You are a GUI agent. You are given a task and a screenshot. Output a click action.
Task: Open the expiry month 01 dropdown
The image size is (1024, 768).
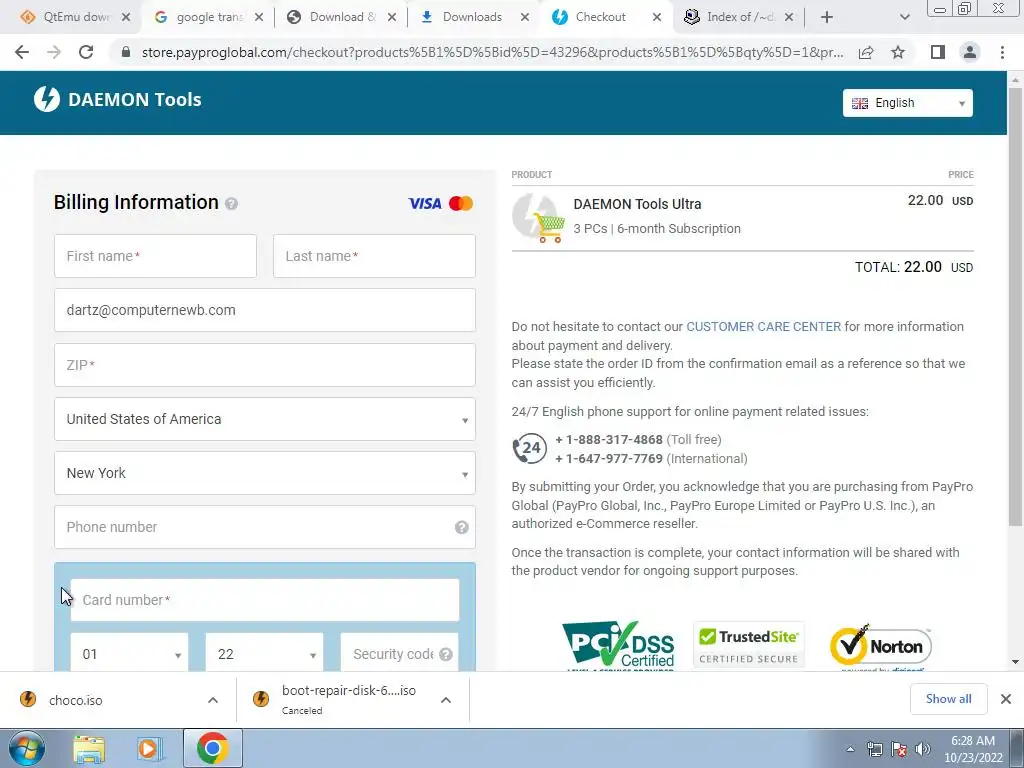(129, 653)
